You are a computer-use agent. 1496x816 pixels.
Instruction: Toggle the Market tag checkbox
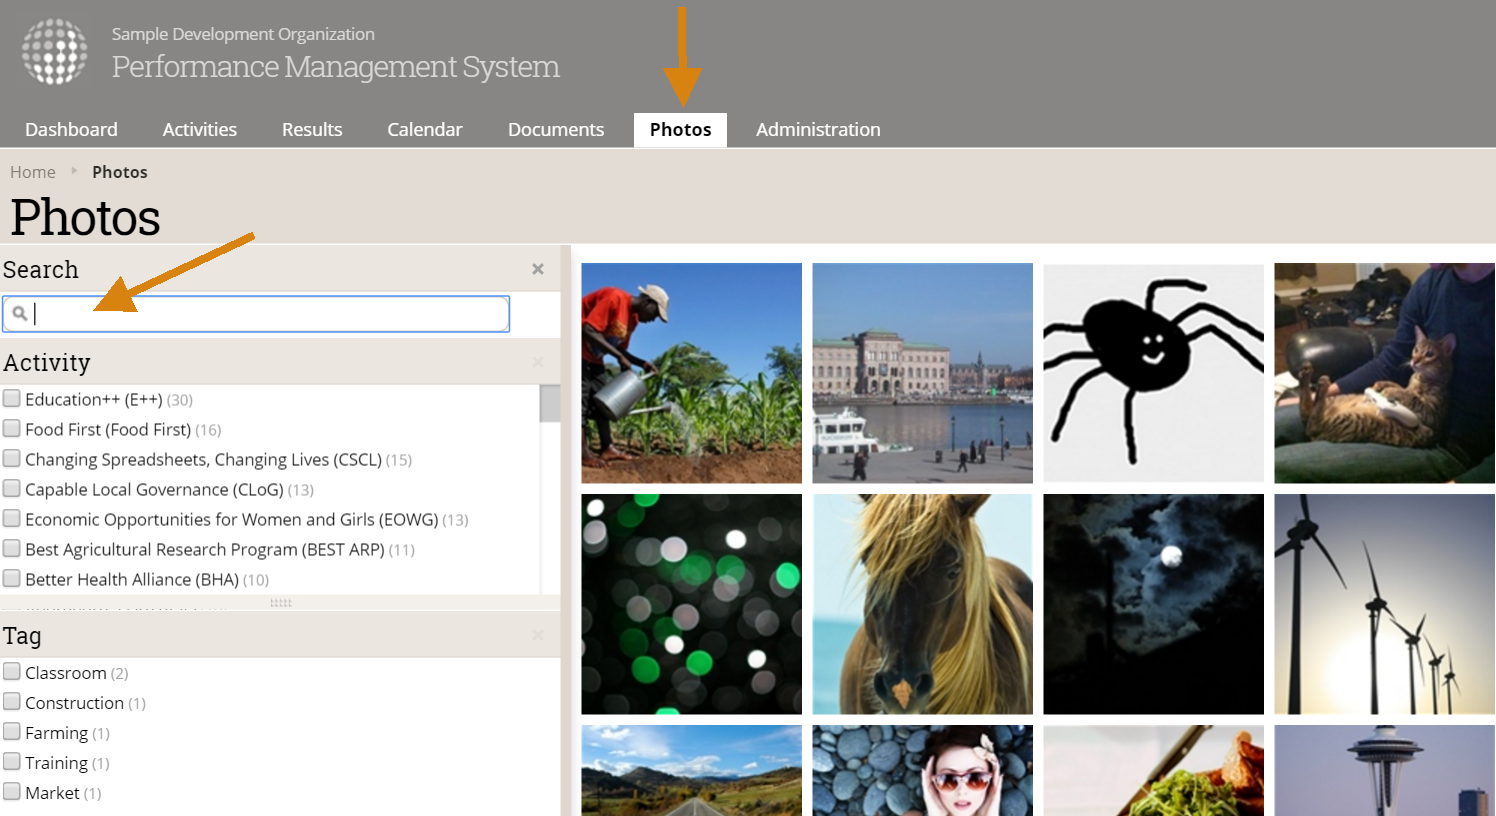point(12,792)
